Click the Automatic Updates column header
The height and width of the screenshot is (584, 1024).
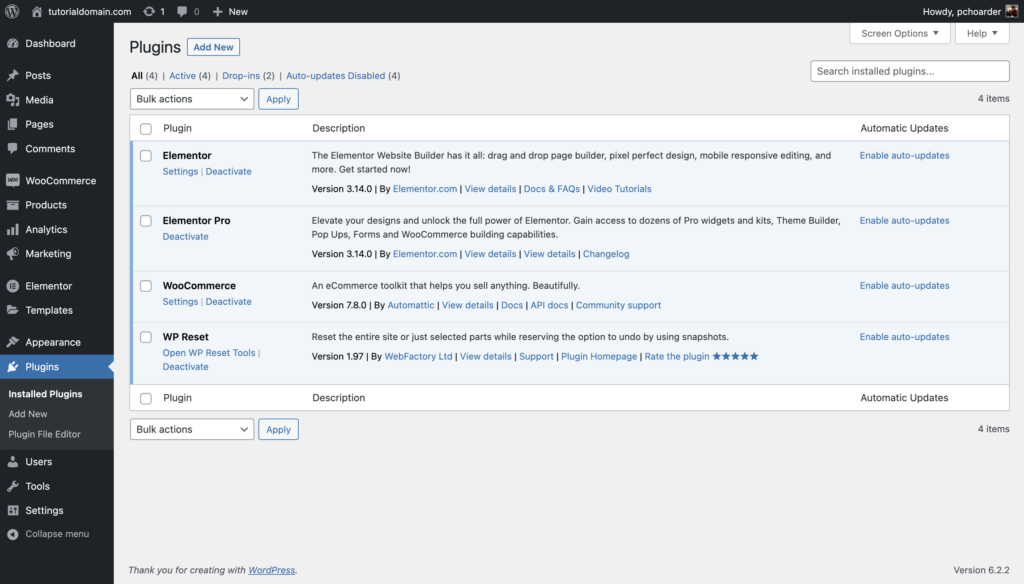pyautogui.click(x=904, y=128)
